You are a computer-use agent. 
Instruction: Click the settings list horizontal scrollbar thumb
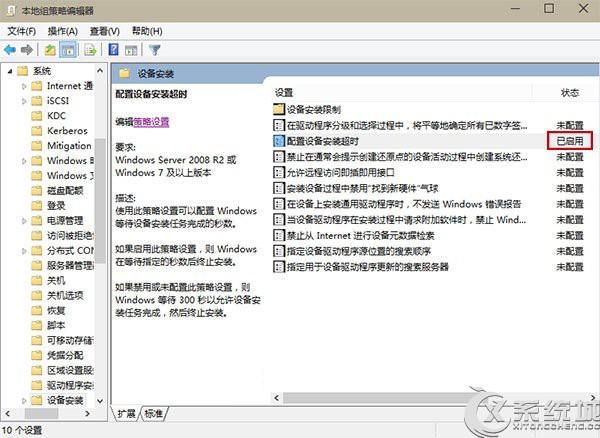379,398
